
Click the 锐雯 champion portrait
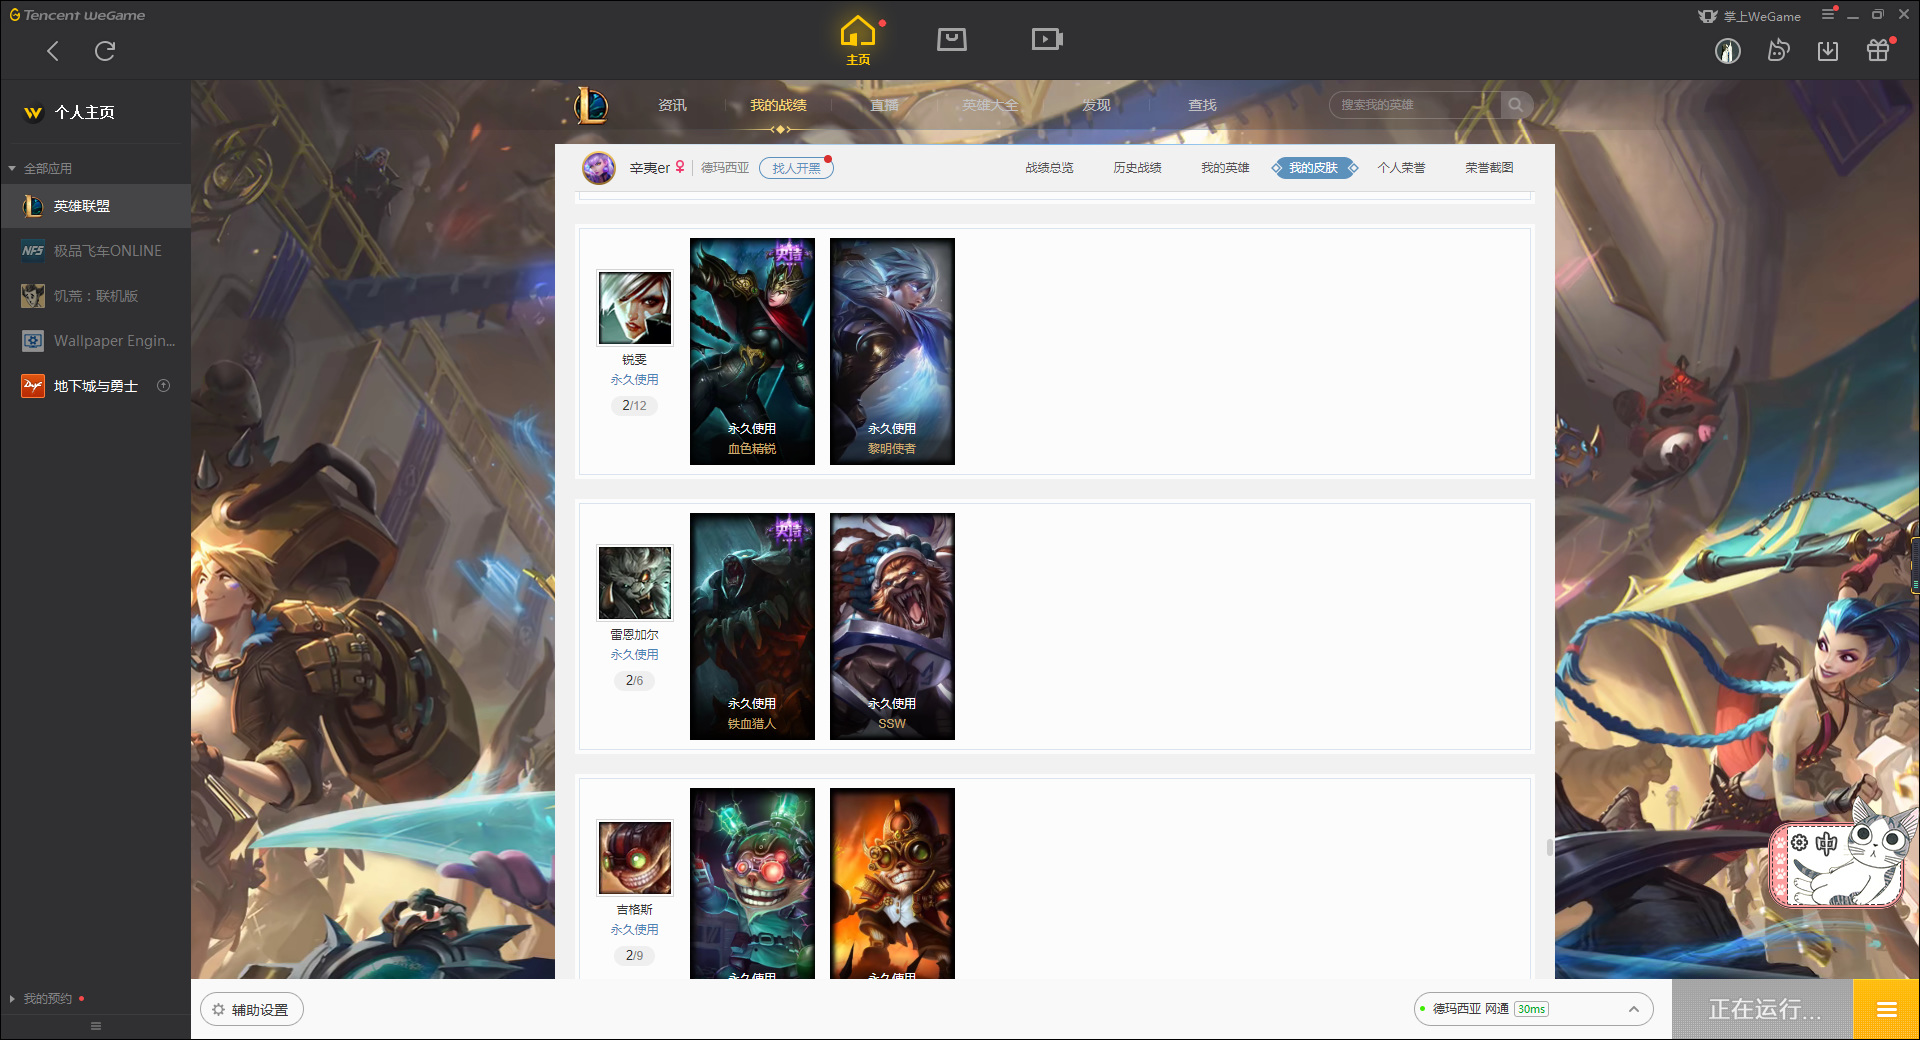(x=635, y=308)
